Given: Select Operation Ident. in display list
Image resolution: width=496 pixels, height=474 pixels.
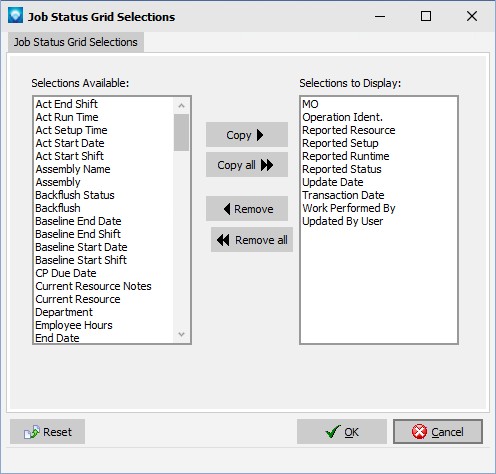Looking at the screenshot, I should [342, 117].
